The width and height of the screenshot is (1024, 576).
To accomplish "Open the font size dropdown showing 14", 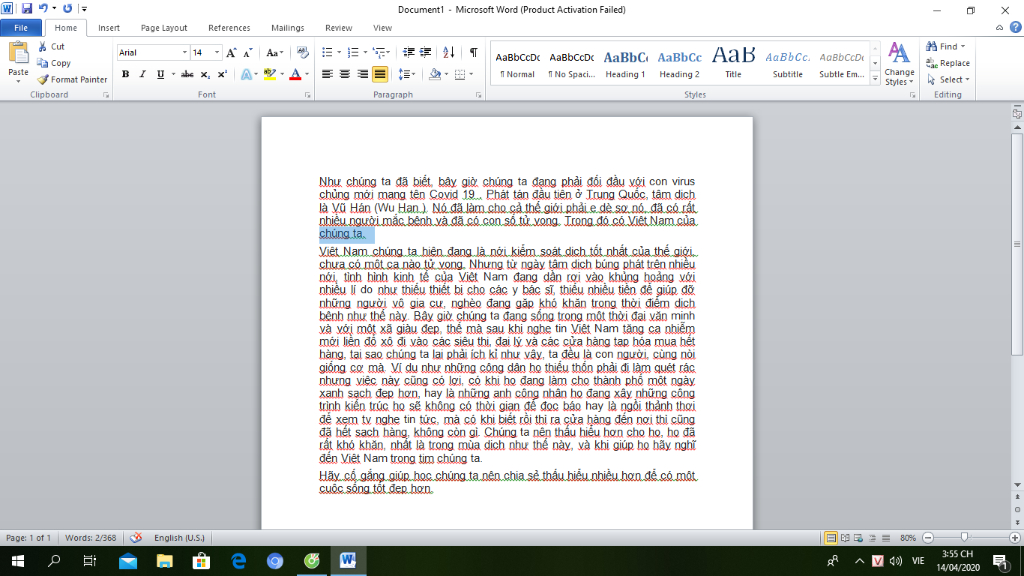I will (217, 52).
